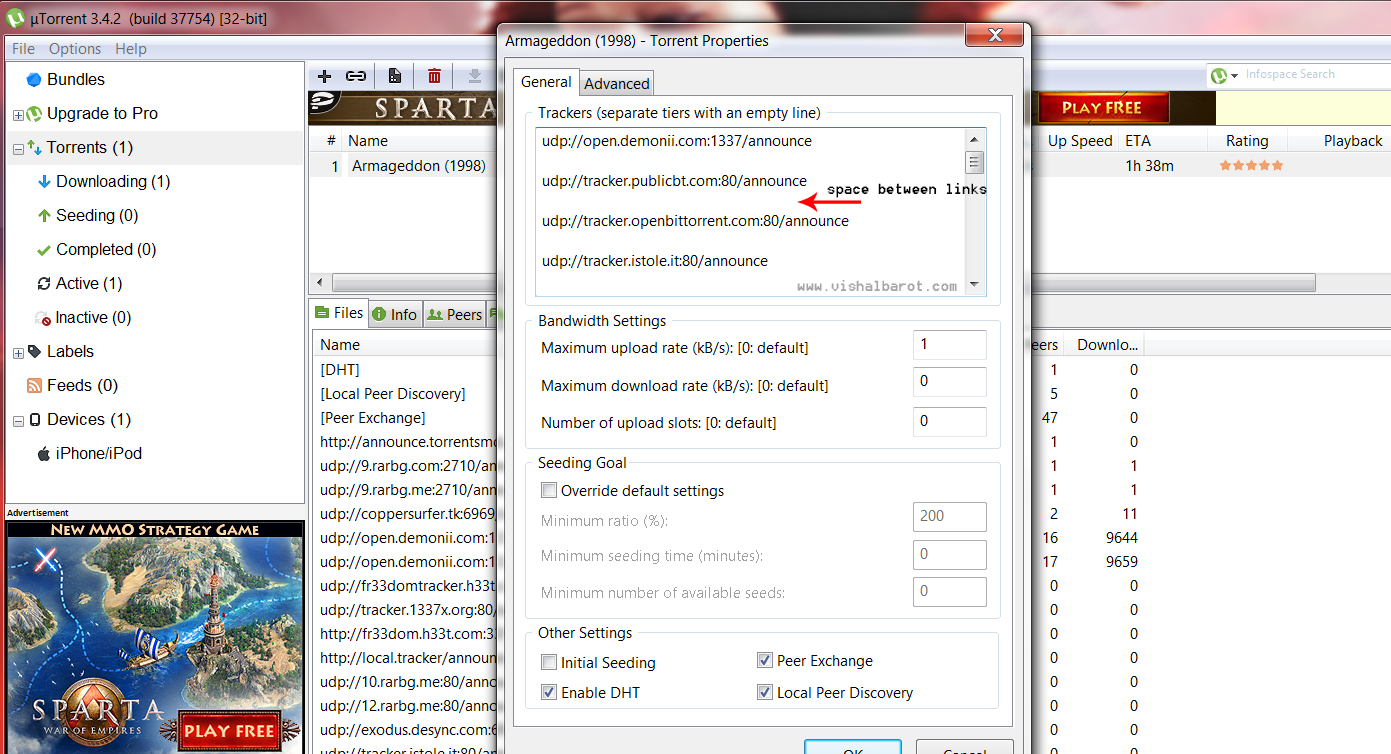Enable Override default settings for Seeding Goal
The image size is (1391, 754).
pos(548,490)
